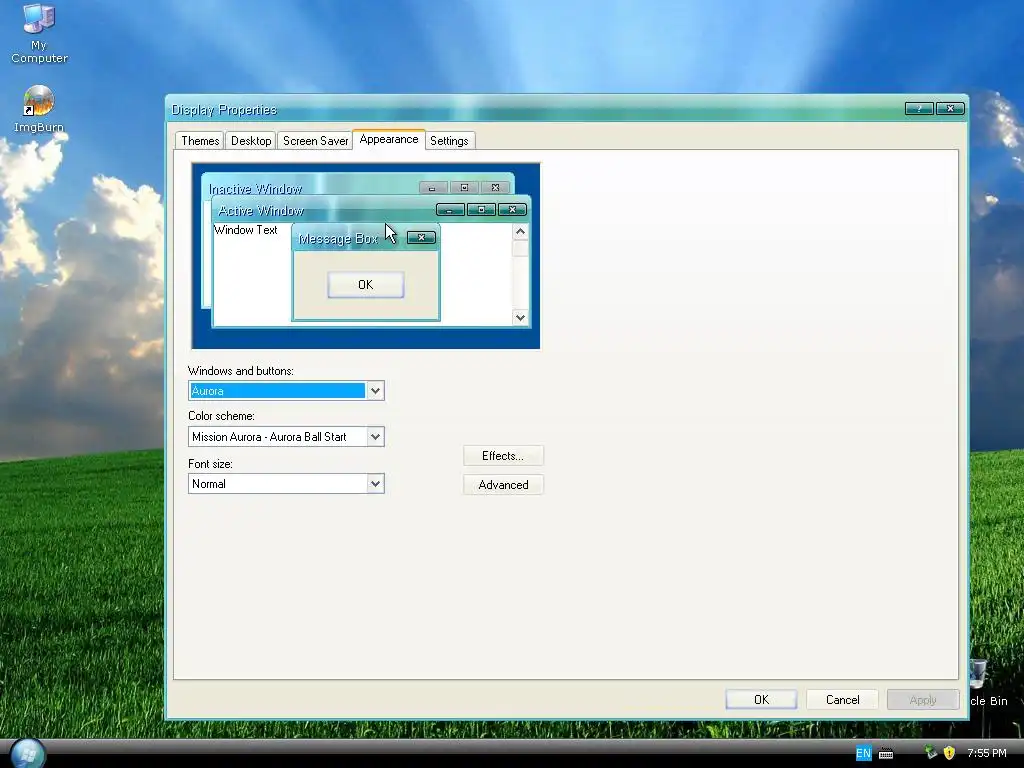The width and height of the screenshot is (1024, 768).
Task: Click the Inactive Window preview title
Action: click(255, 189)
